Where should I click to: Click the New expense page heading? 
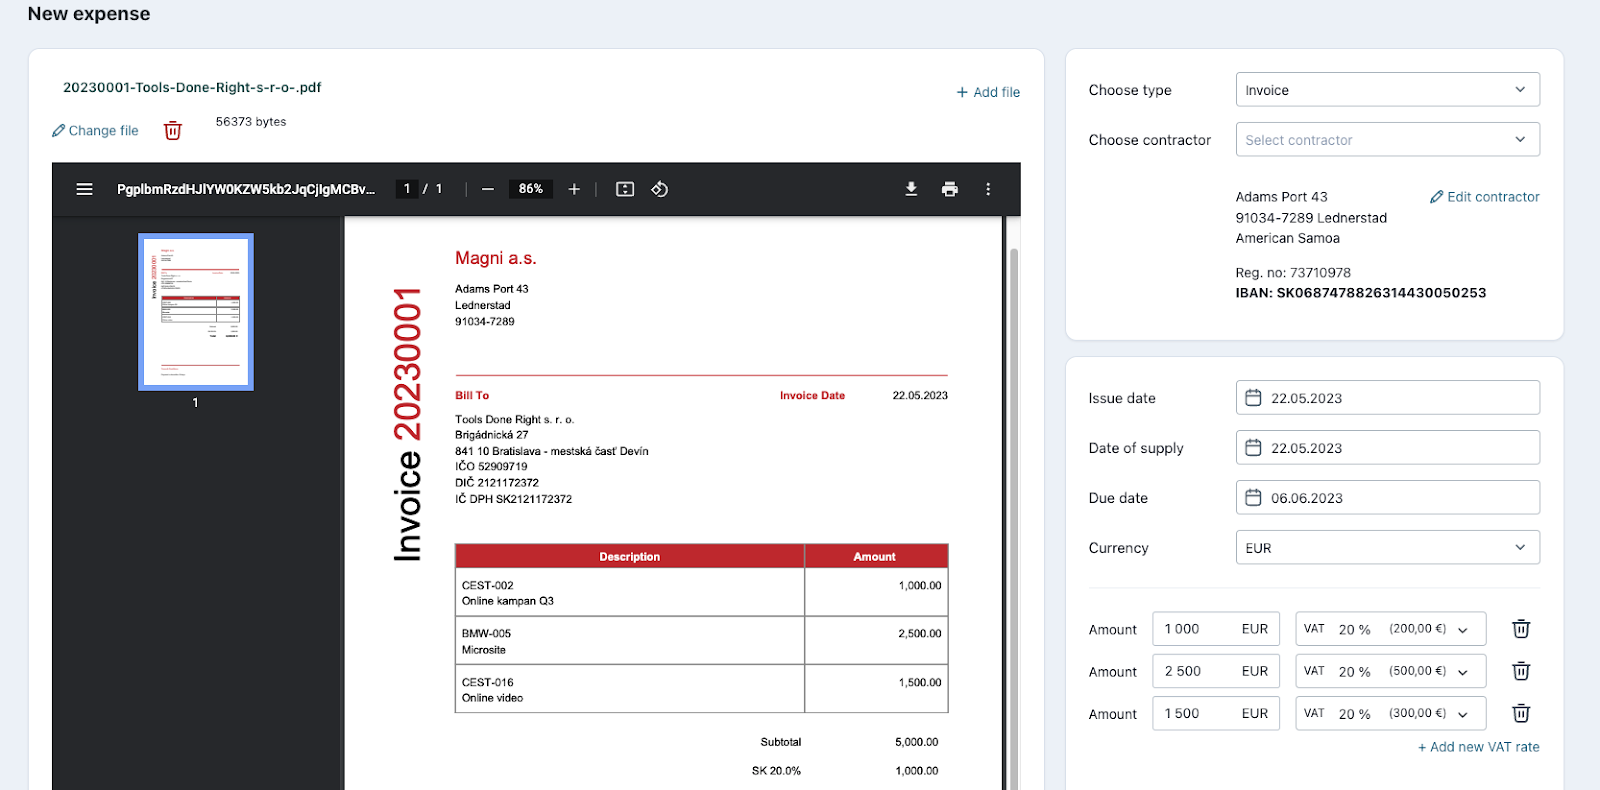point(89,14)
